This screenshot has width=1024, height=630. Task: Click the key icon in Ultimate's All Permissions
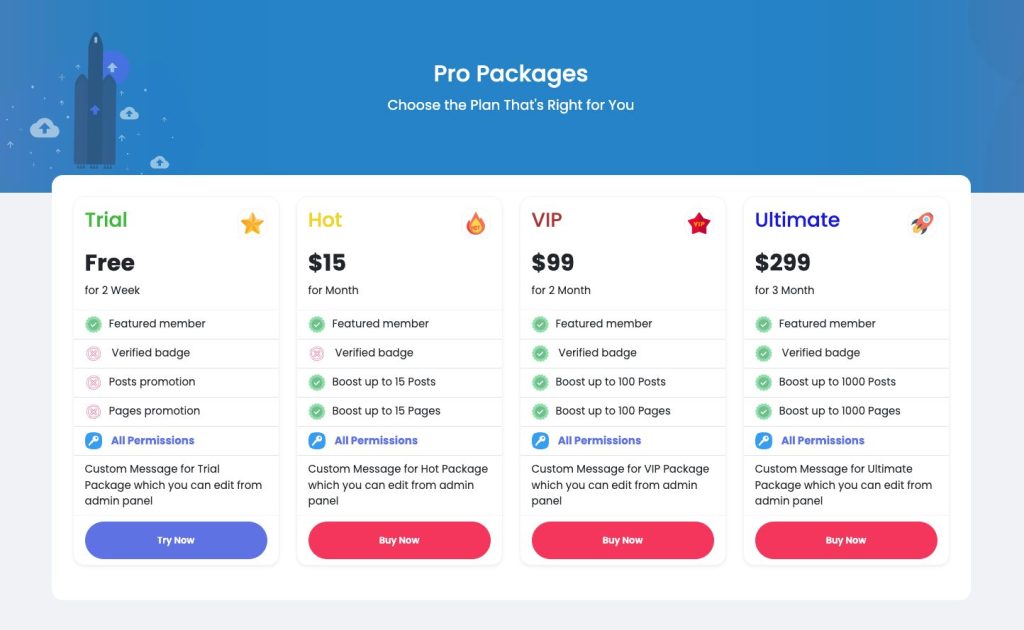pyautogui.click(x=763, y=441)
